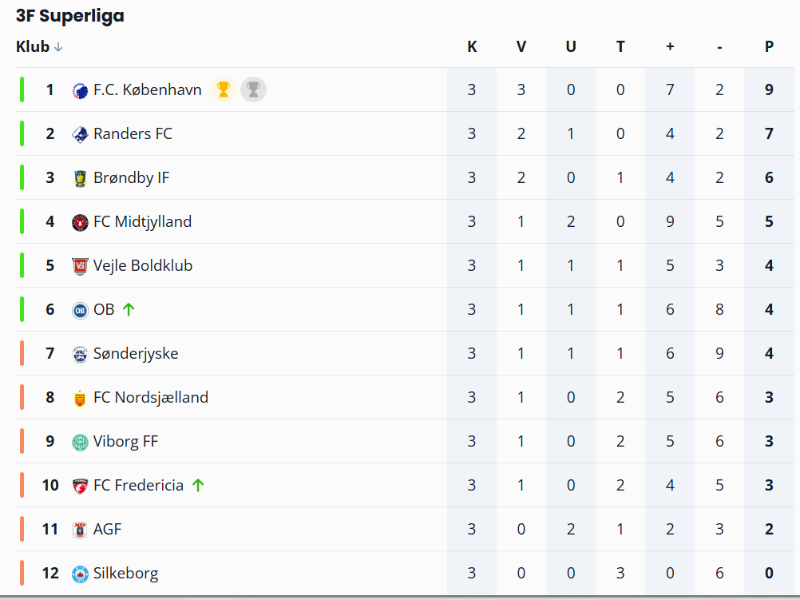Viewport: 800px width, 600px height.
Task: Click the gold trophy icon
Action: tap(223, 90)
